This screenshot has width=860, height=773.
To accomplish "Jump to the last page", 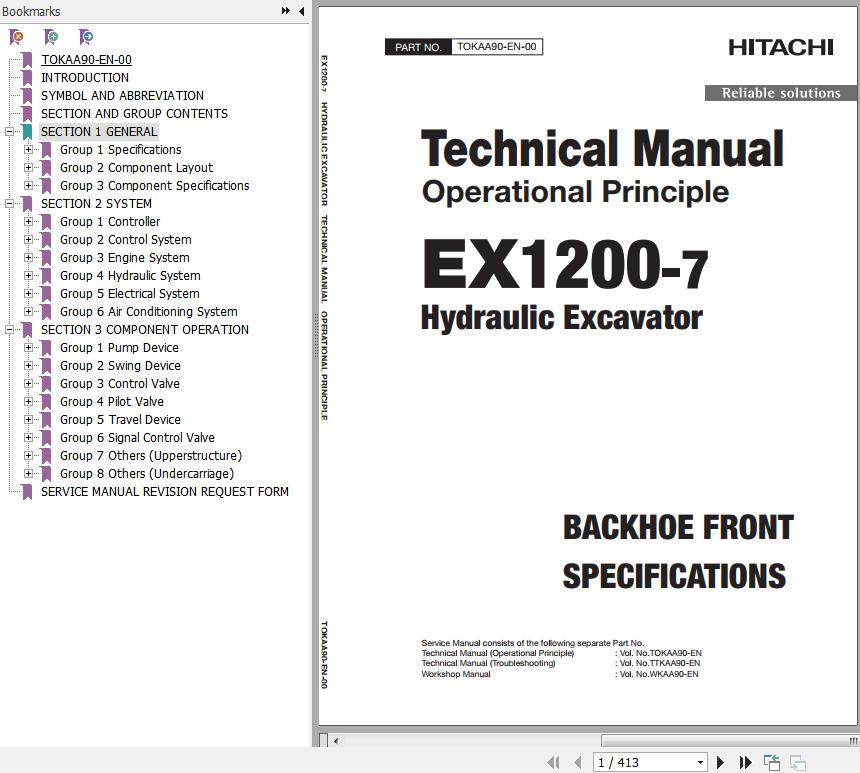I will click(x=745, y=762).
